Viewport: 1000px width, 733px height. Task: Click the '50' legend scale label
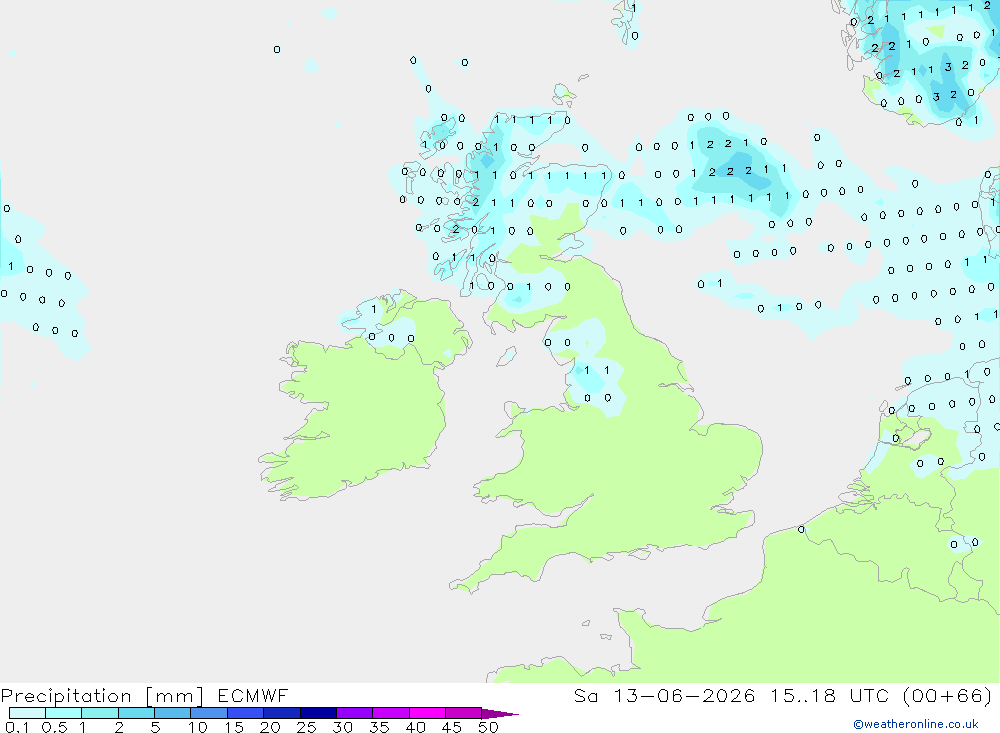[x=488, y=727]
